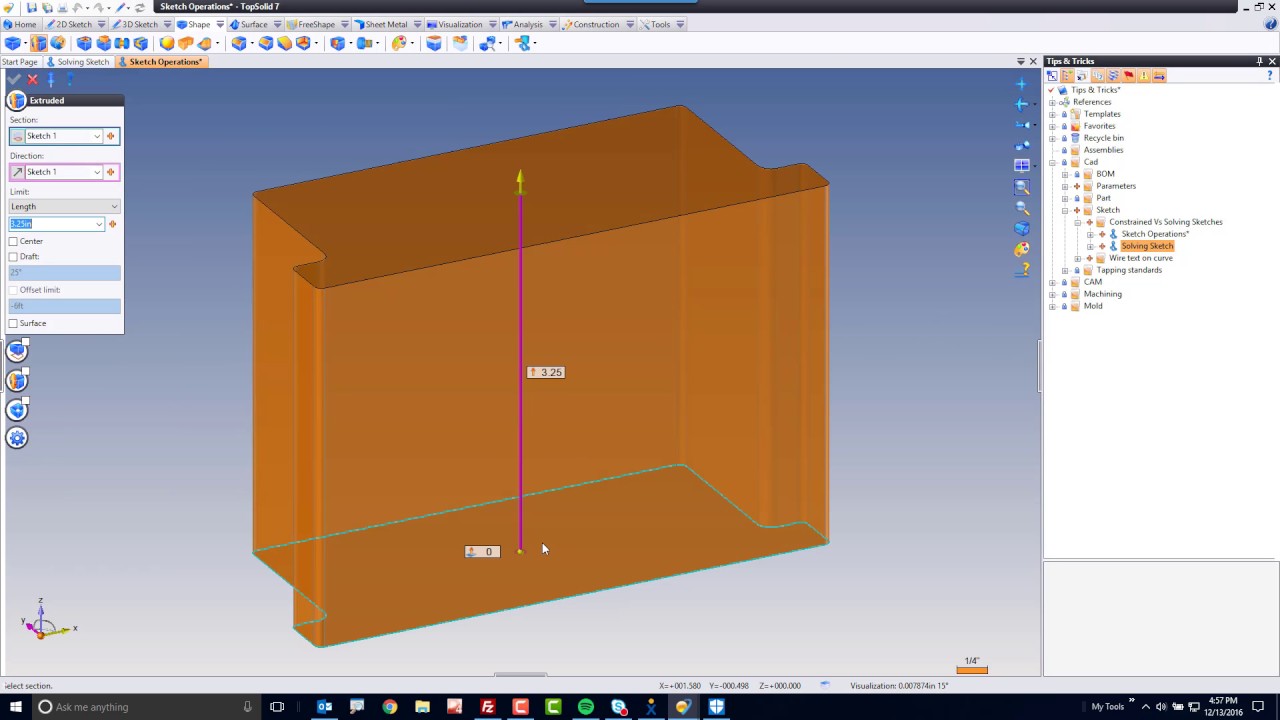This screenshot has height=720, width=1280.
Task: Open the Section Sketch 1 dropdown
Action: coord(97,136)
